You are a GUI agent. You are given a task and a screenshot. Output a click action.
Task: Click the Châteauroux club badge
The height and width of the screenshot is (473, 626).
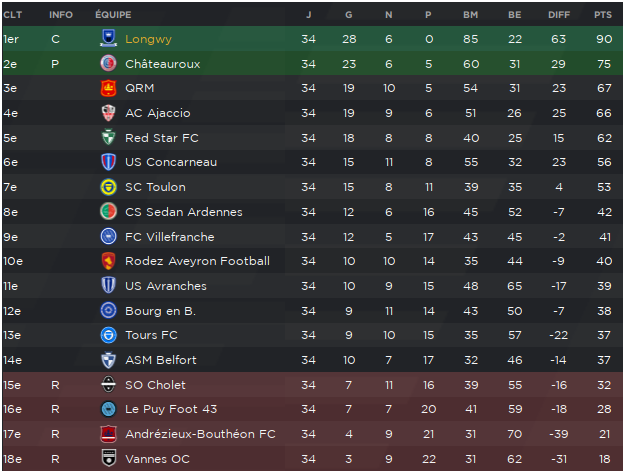click(x=108, y=63)
